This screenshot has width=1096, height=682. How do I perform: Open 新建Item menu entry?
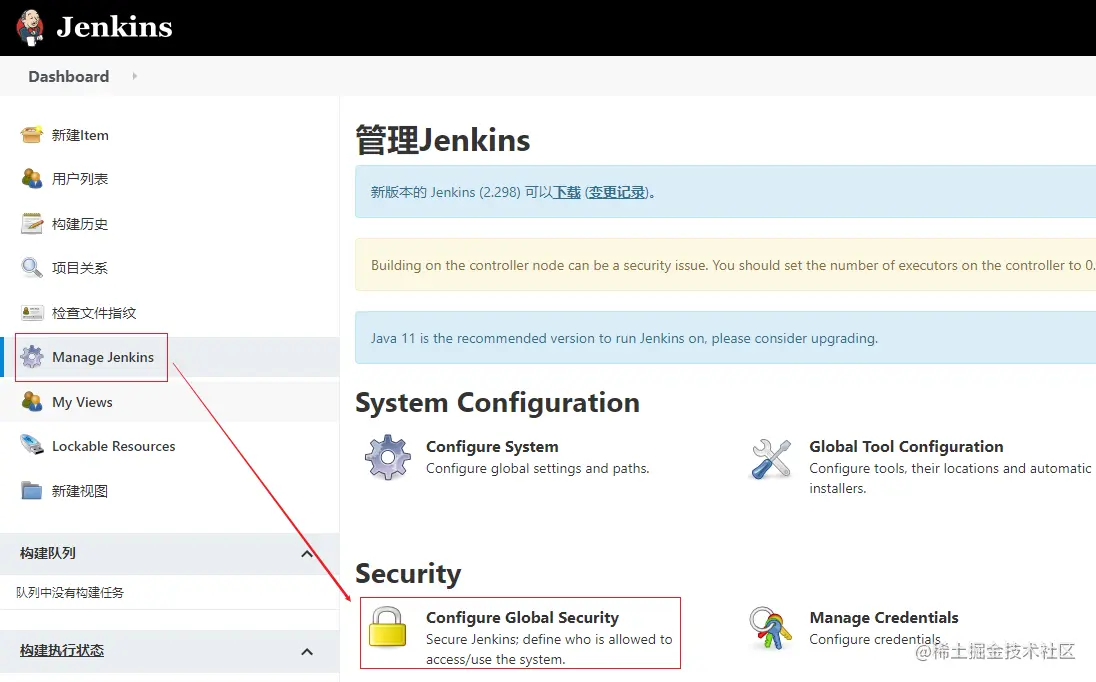(80, 135)
